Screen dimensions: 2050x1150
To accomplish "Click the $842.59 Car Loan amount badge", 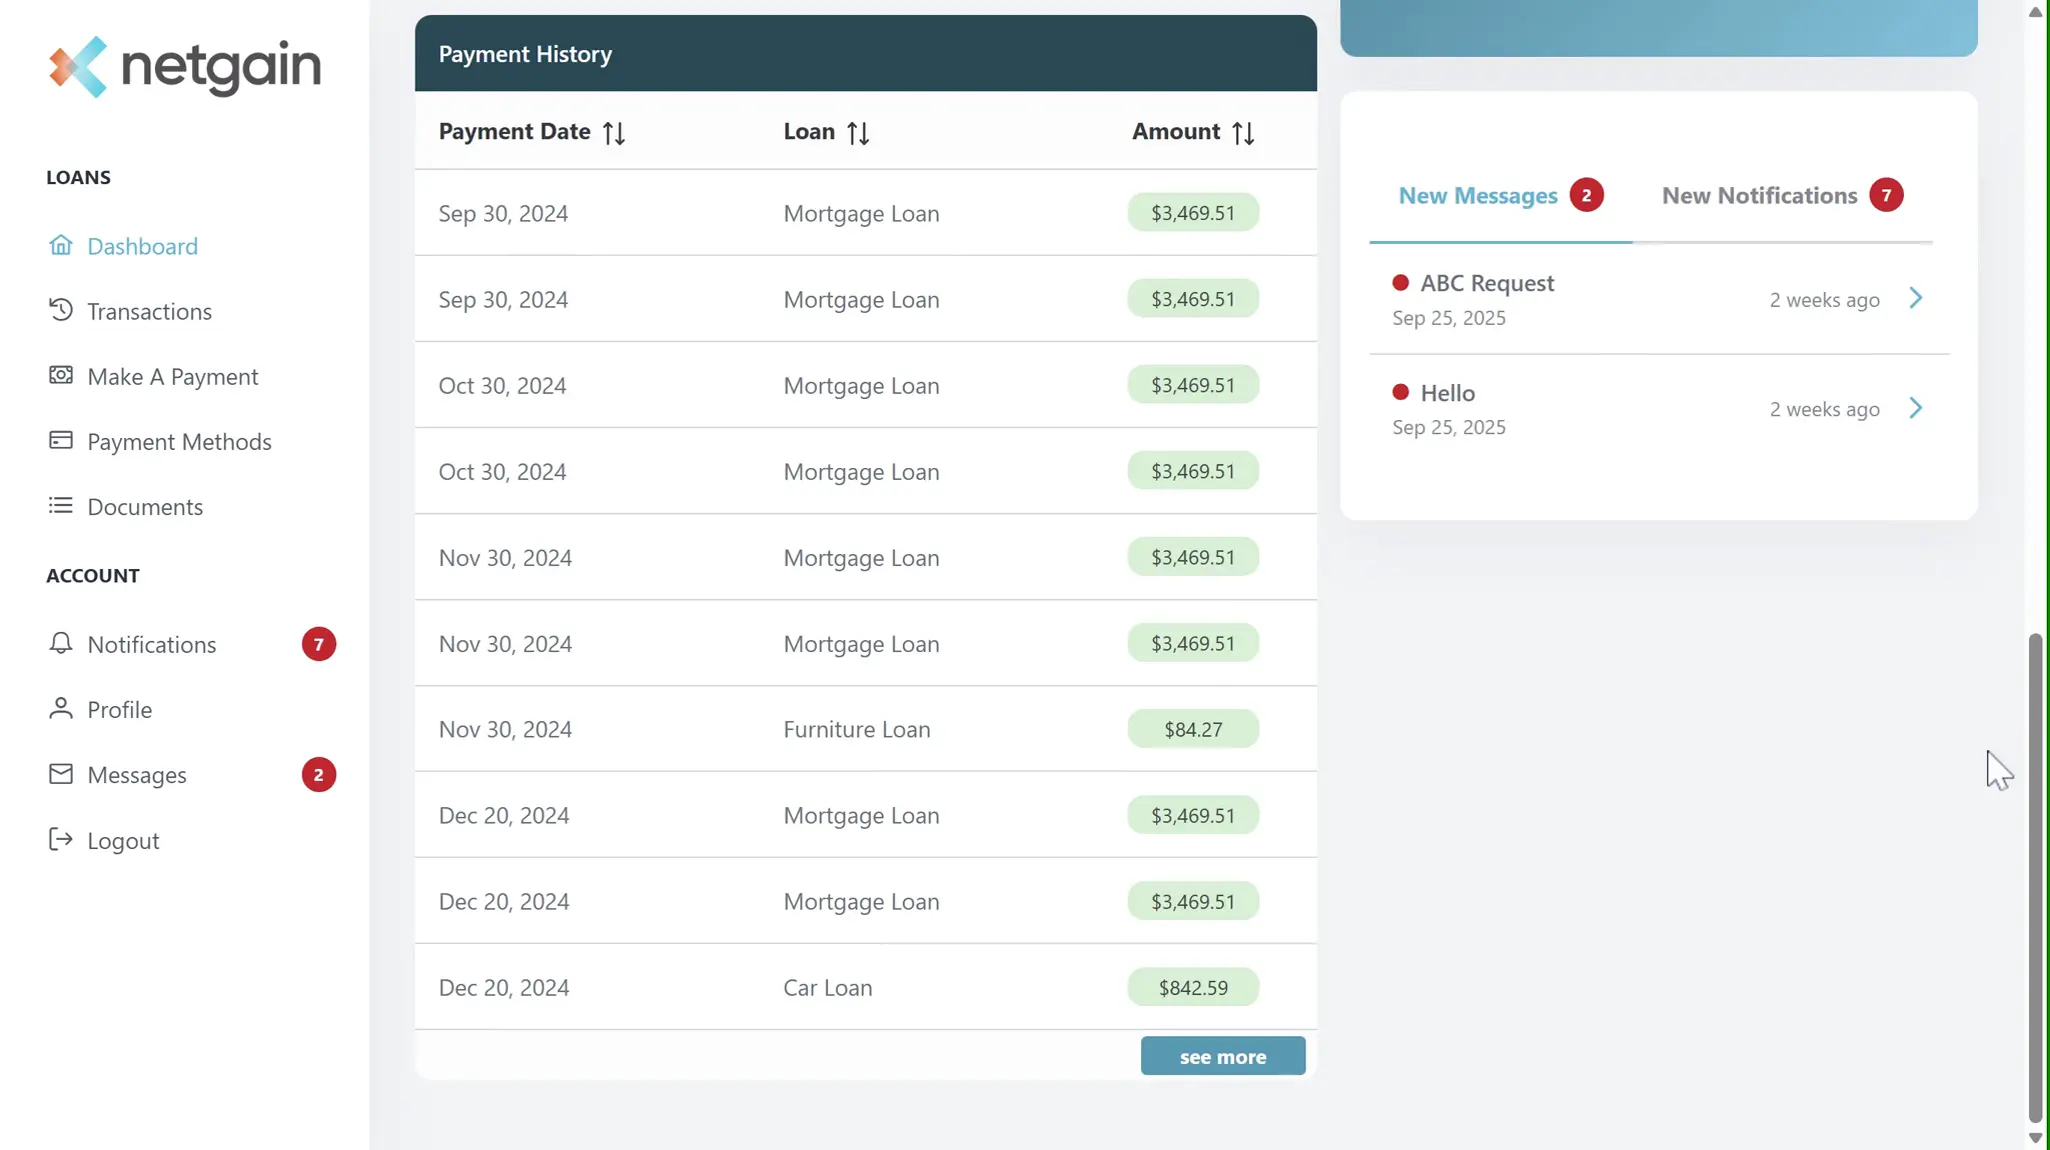I will (1193, 987).
